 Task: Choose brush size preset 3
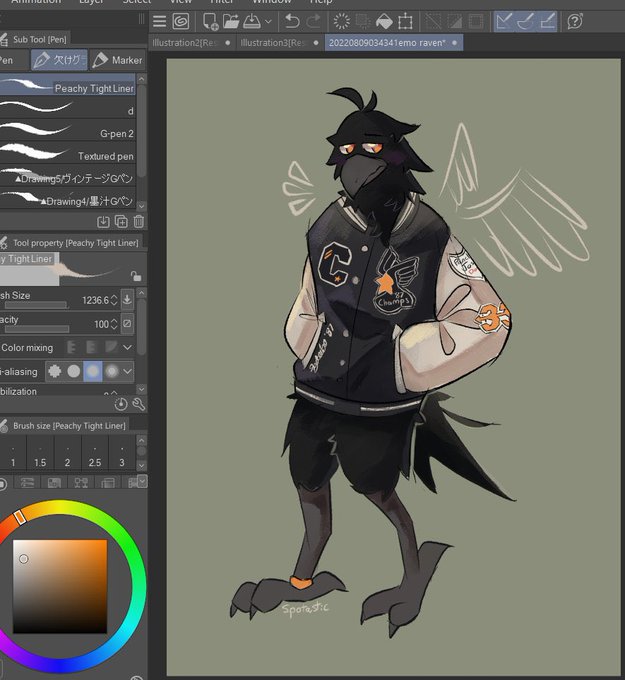[x=122, y=453]
